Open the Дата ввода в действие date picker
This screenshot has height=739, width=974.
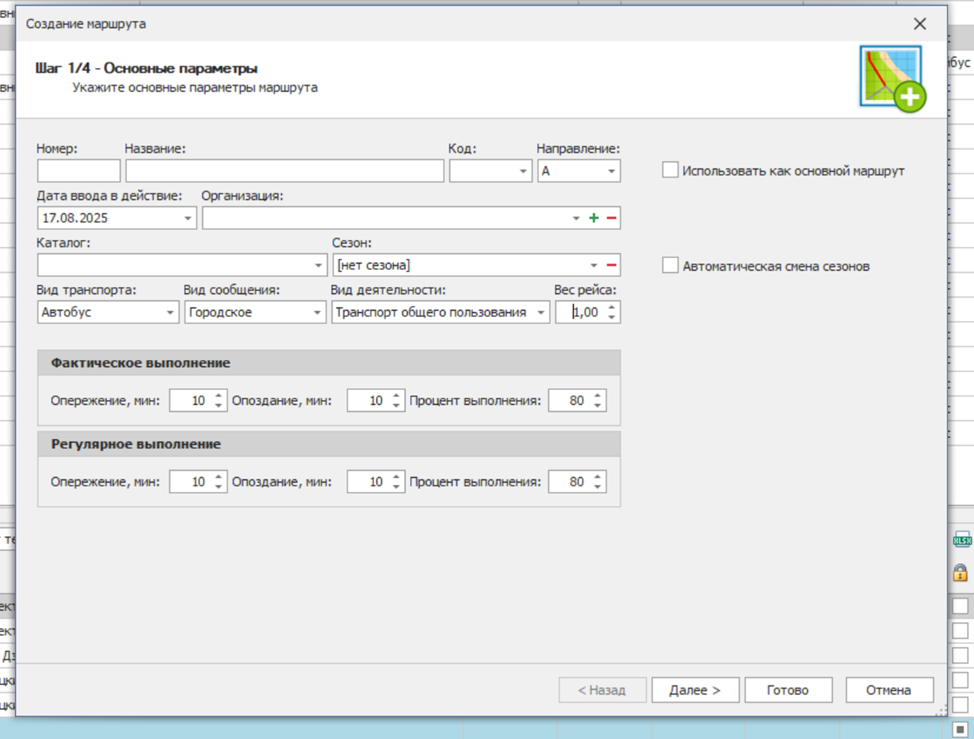tap(188, 218)
